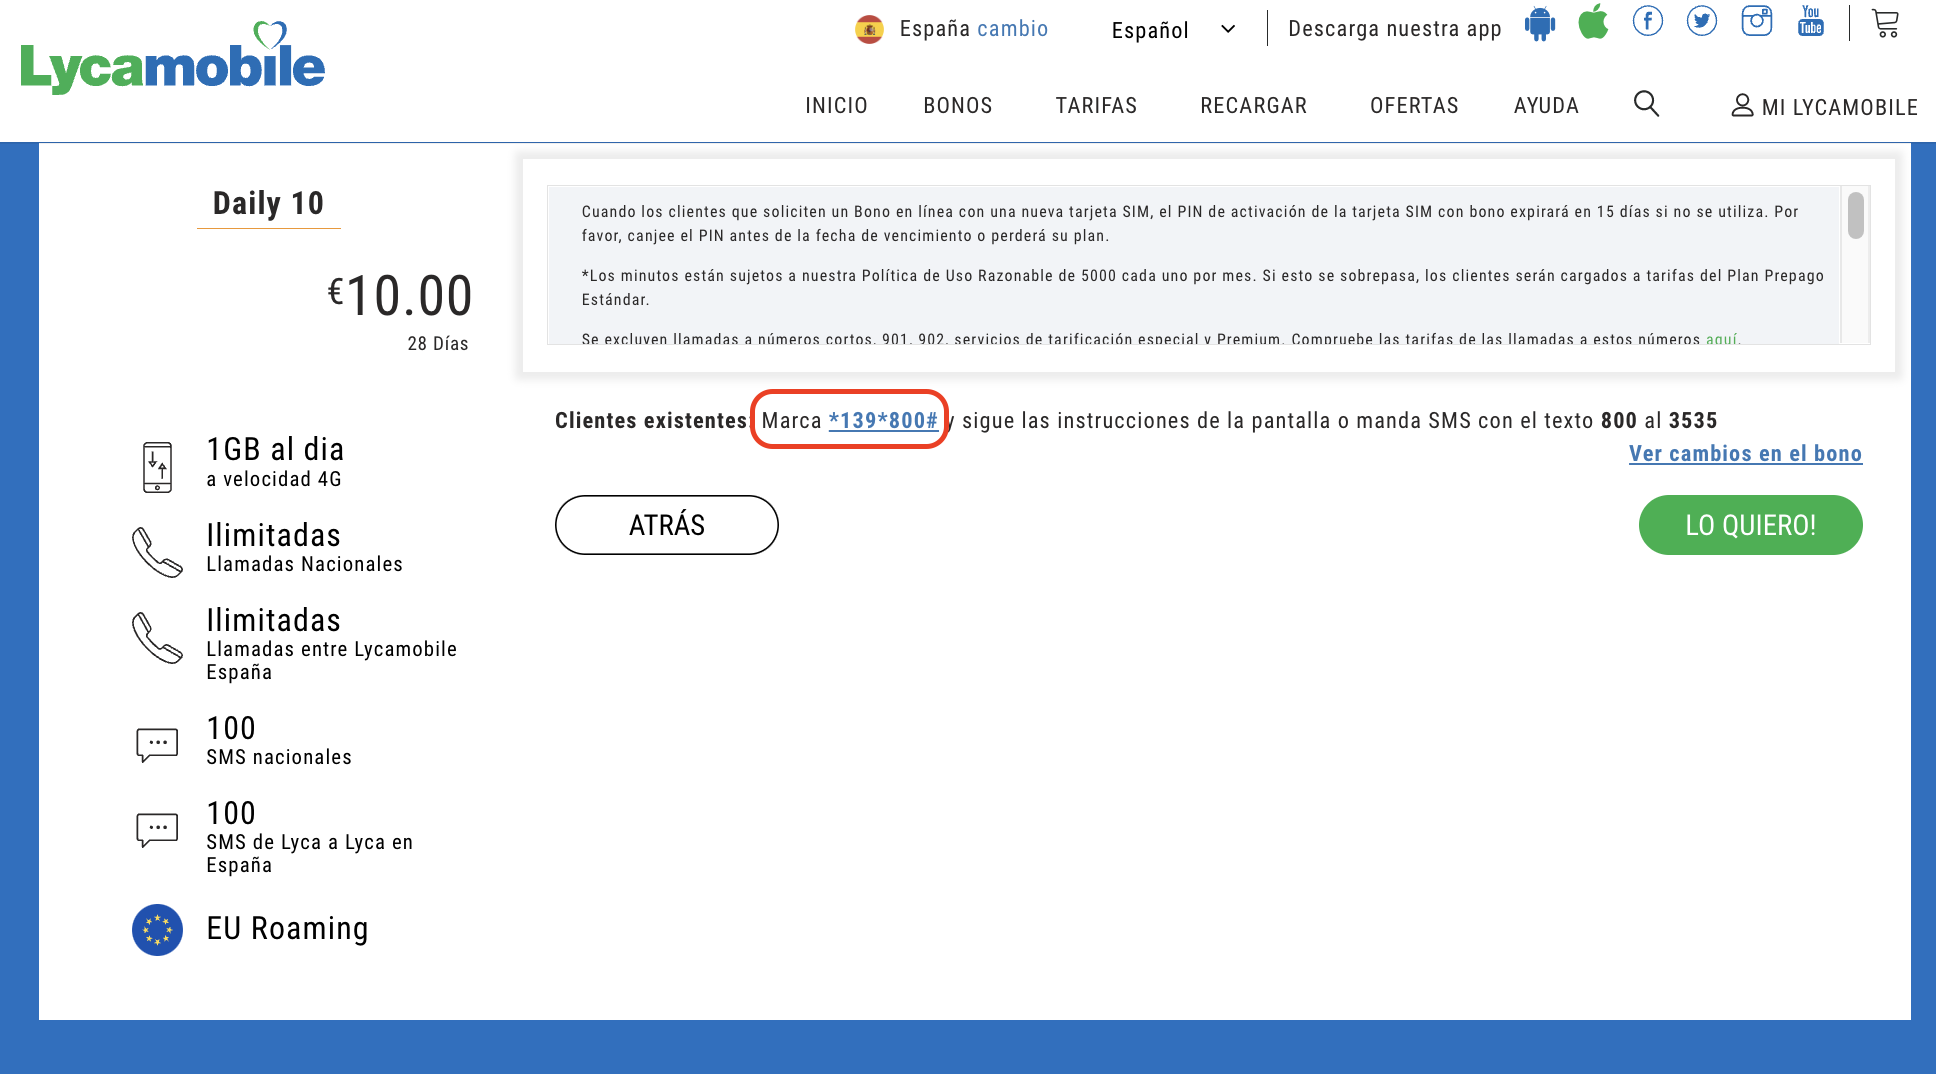Image resolution: width=1936 pixels, height=1074 pixels.
Task: Visit the Lycamobile Twitter page icon
Action: tap(1702, 21)
